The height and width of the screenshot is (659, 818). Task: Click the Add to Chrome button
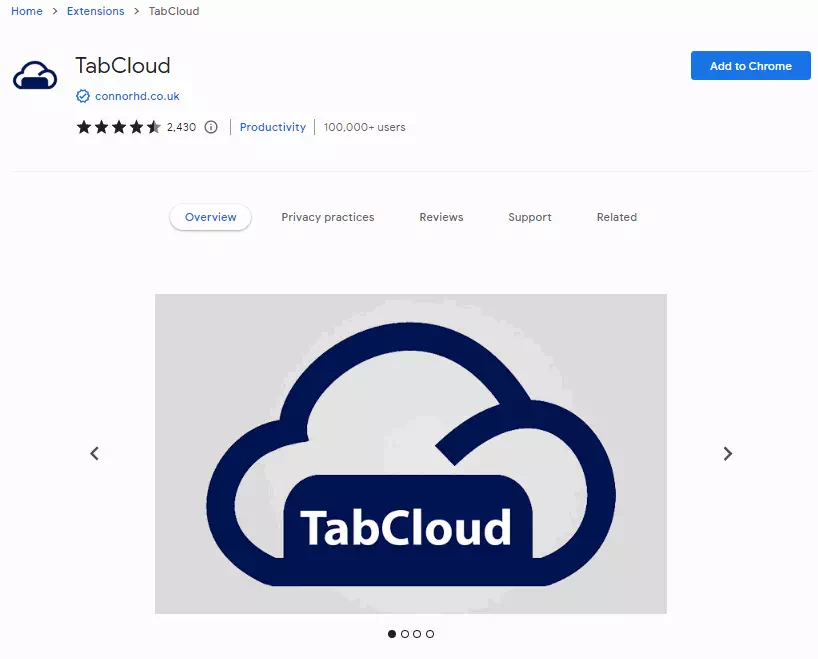[751, 66]
